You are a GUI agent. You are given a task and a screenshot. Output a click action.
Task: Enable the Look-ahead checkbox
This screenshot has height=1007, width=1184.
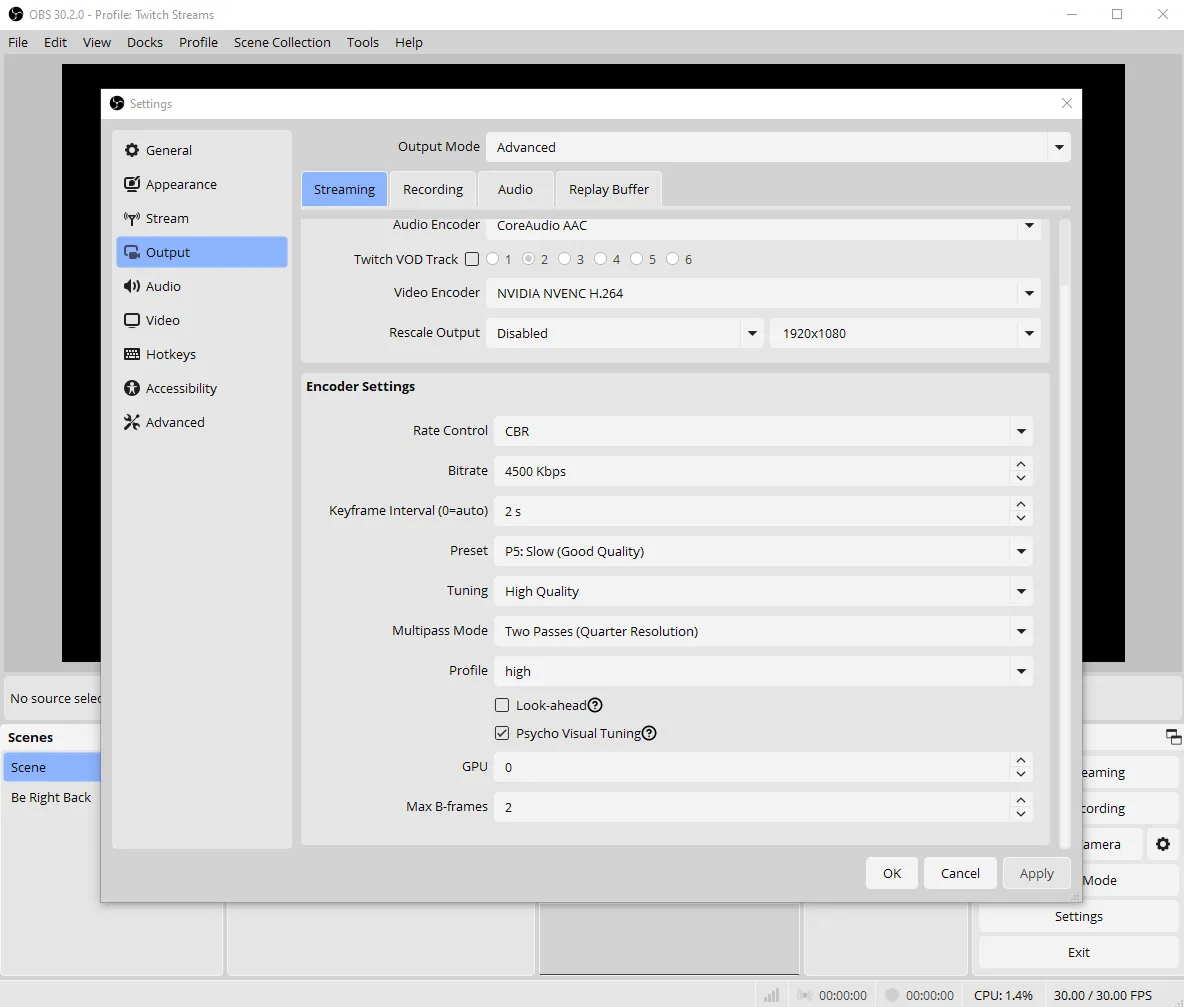[502, 705]
